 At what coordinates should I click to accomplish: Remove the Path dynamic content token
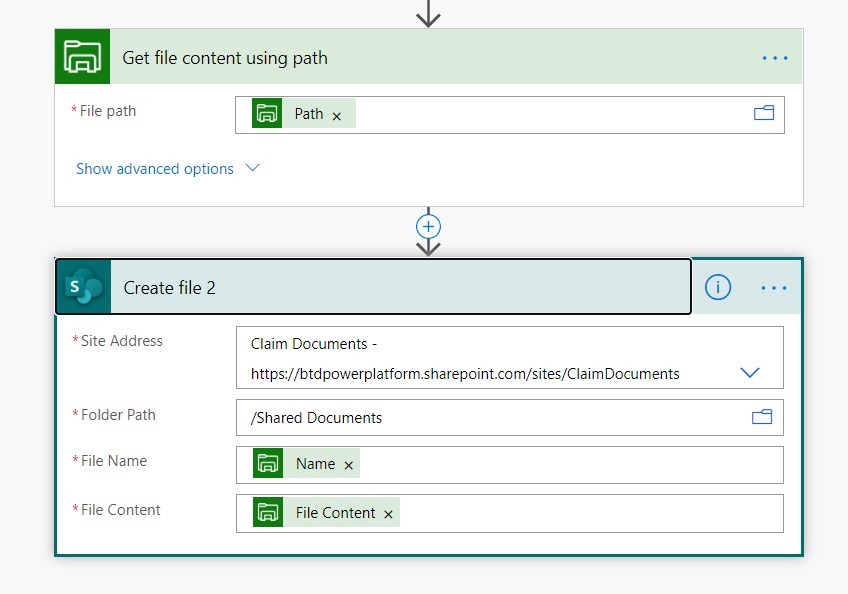pos(337,116)
